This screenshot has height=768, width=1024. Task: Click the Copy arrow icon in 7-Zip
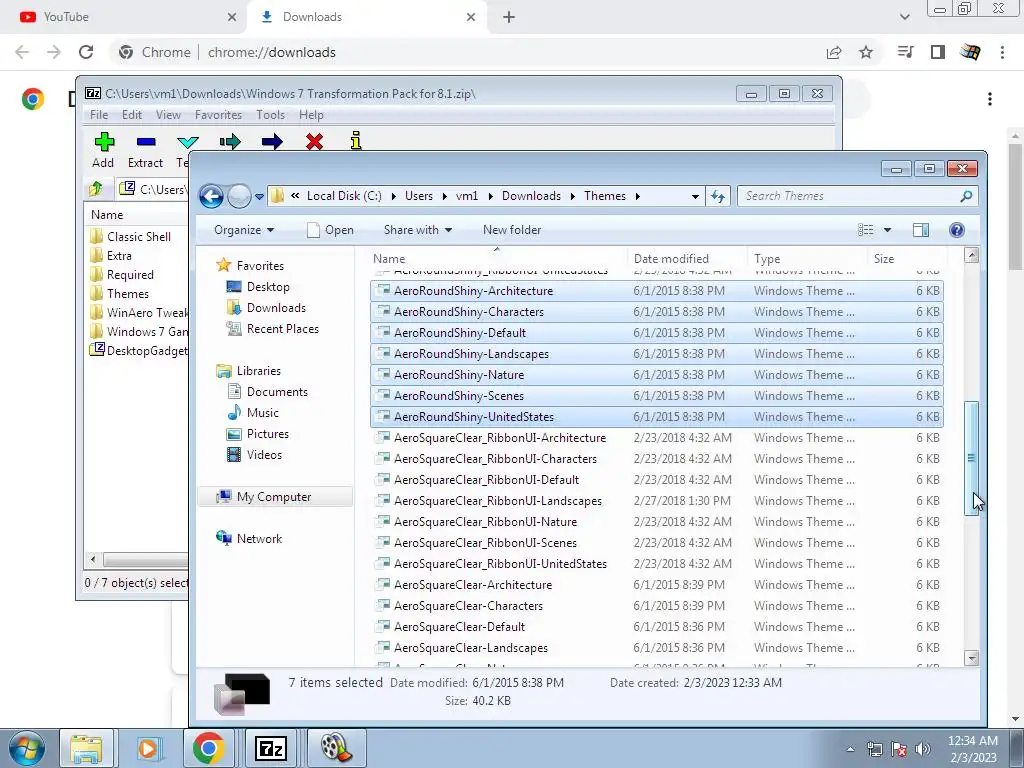230,142
